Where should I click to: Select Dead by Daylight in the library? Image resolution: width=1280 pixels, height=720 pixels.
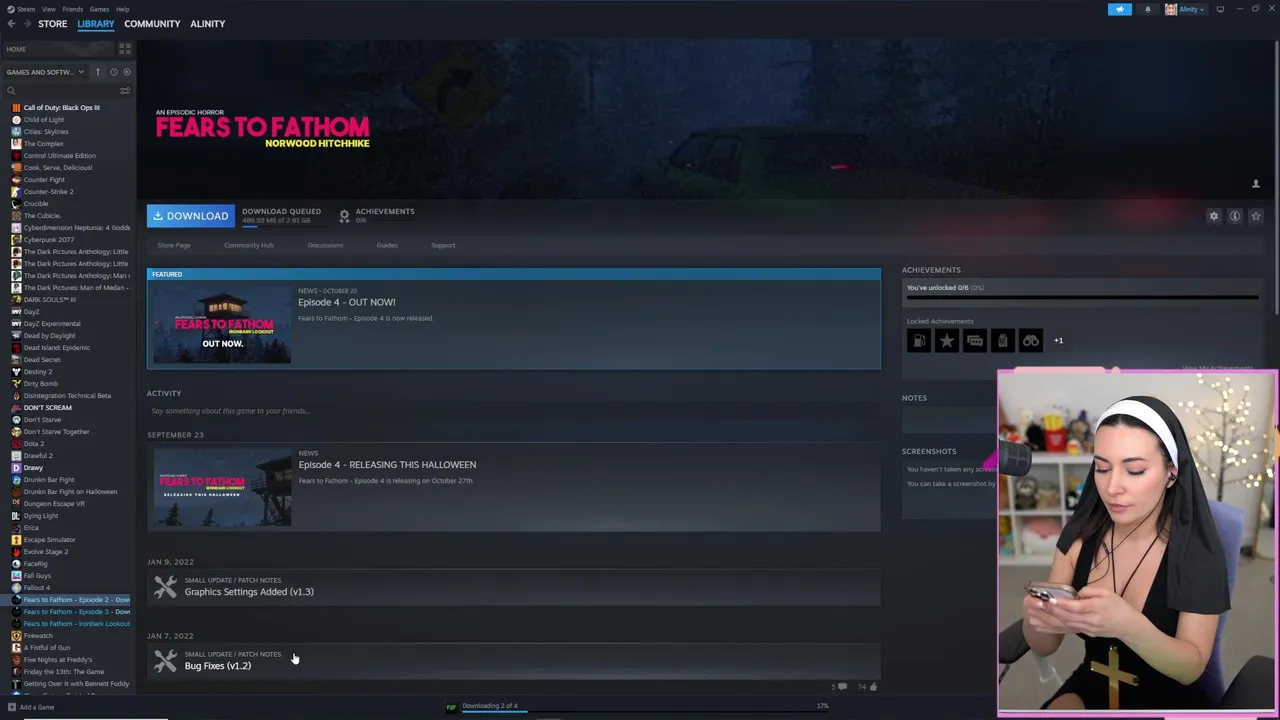[49, 336]
